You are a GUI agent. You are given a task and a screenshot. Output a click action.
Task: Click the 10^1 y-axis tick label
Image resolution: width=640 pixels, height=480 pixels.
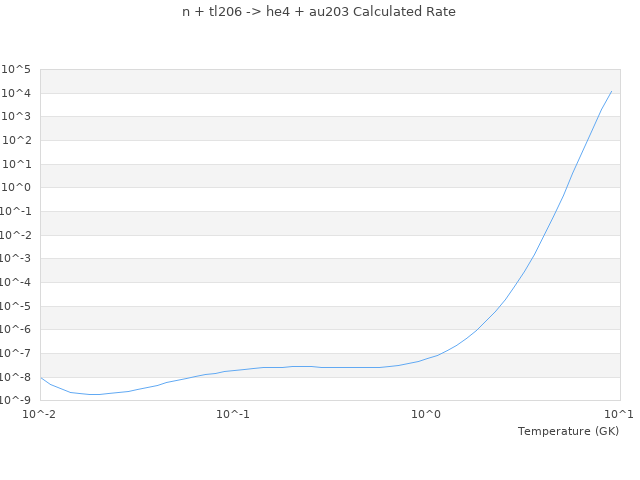coord(19,165)
